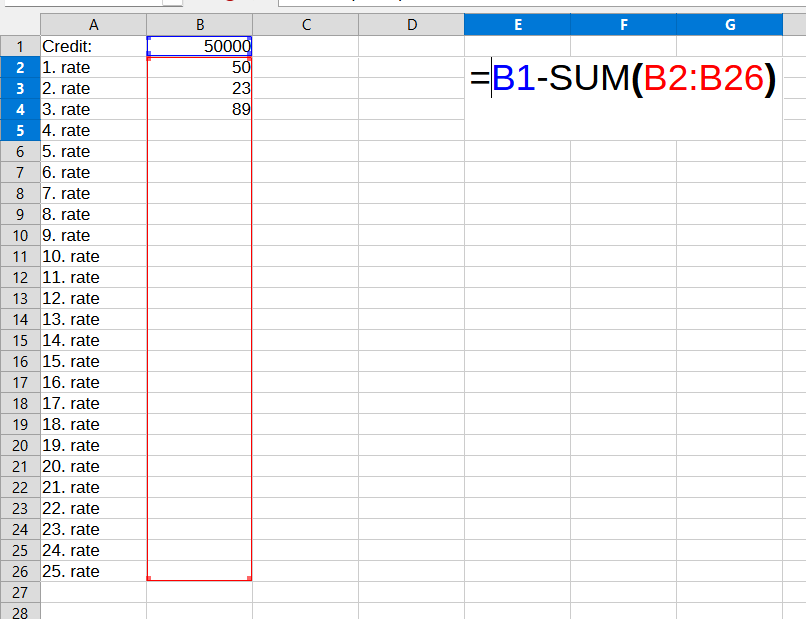Click inside the formula being edited
Screen dimensions: 806x619
coord(622,79)
